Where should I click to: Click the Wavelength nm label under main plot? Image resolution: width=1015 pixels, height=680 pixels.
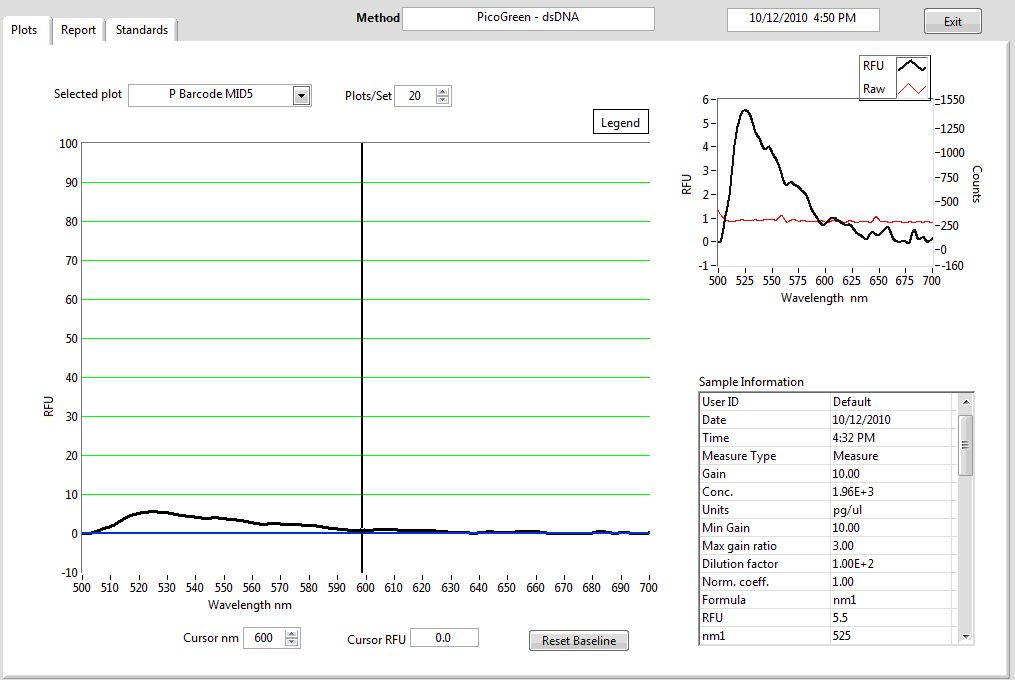click(250, 605)
